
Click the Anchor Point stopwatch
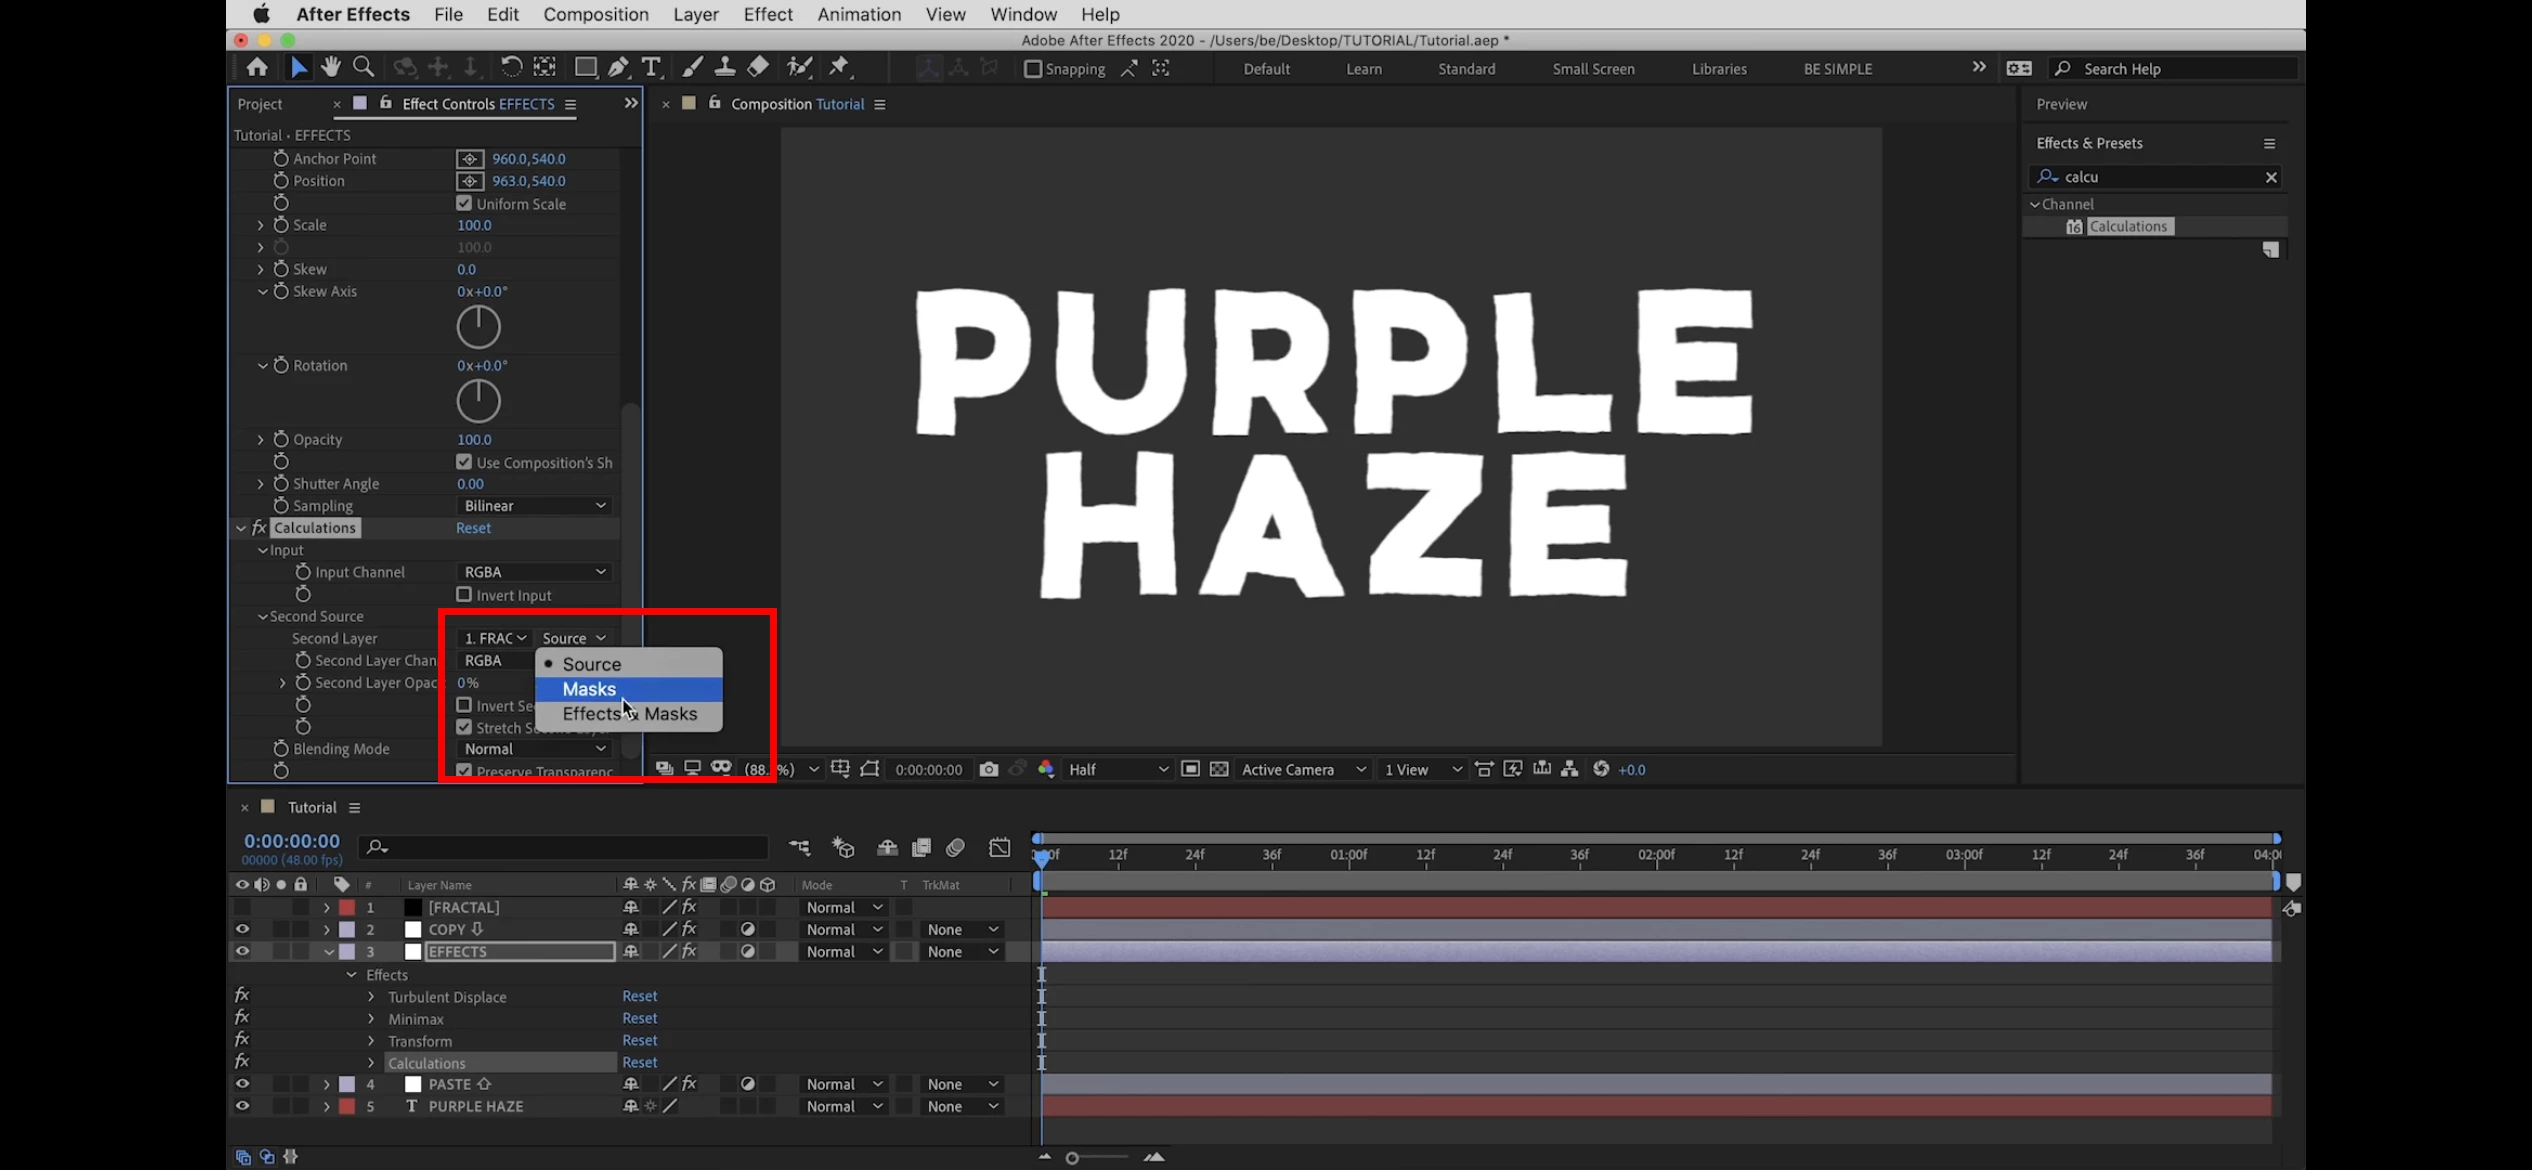pyautogui.click(x=281, y=159)
